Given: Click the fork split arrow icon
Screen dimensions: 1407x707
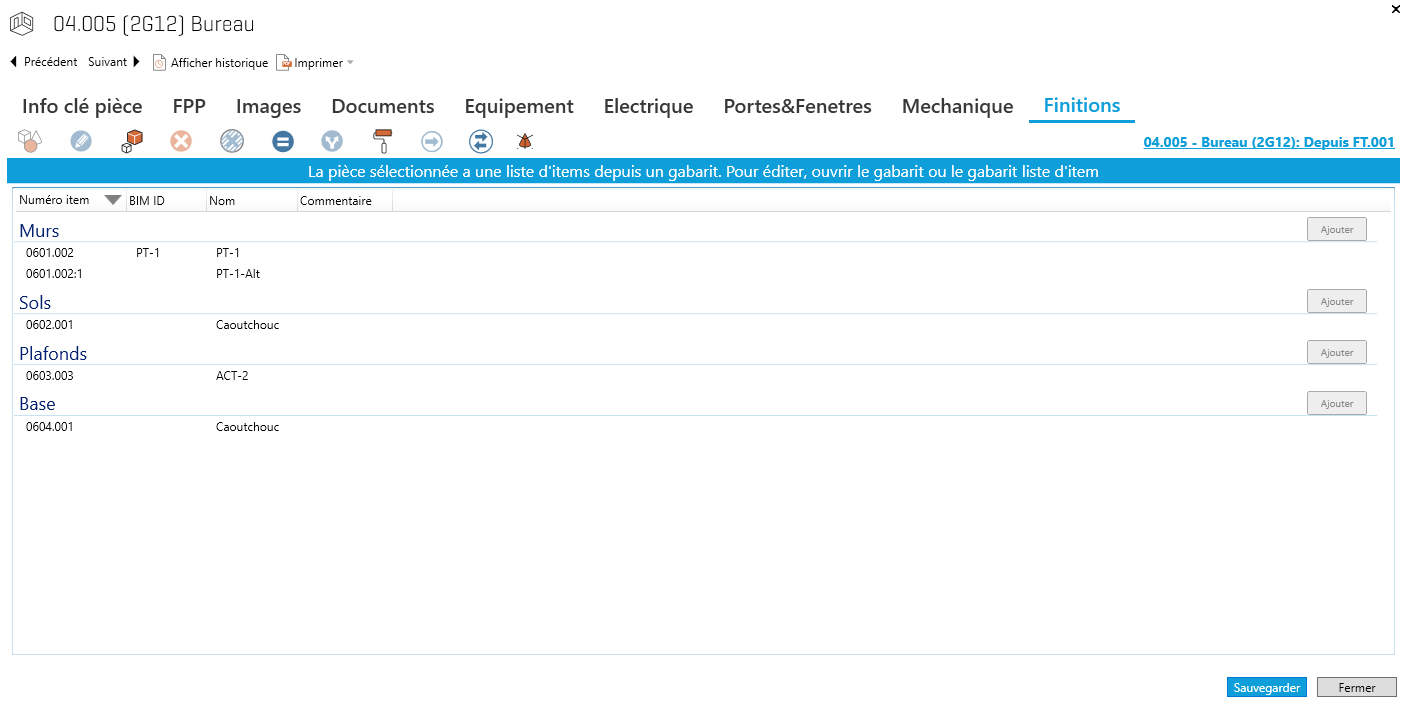Looking at the screenshot, I should 332,141.
